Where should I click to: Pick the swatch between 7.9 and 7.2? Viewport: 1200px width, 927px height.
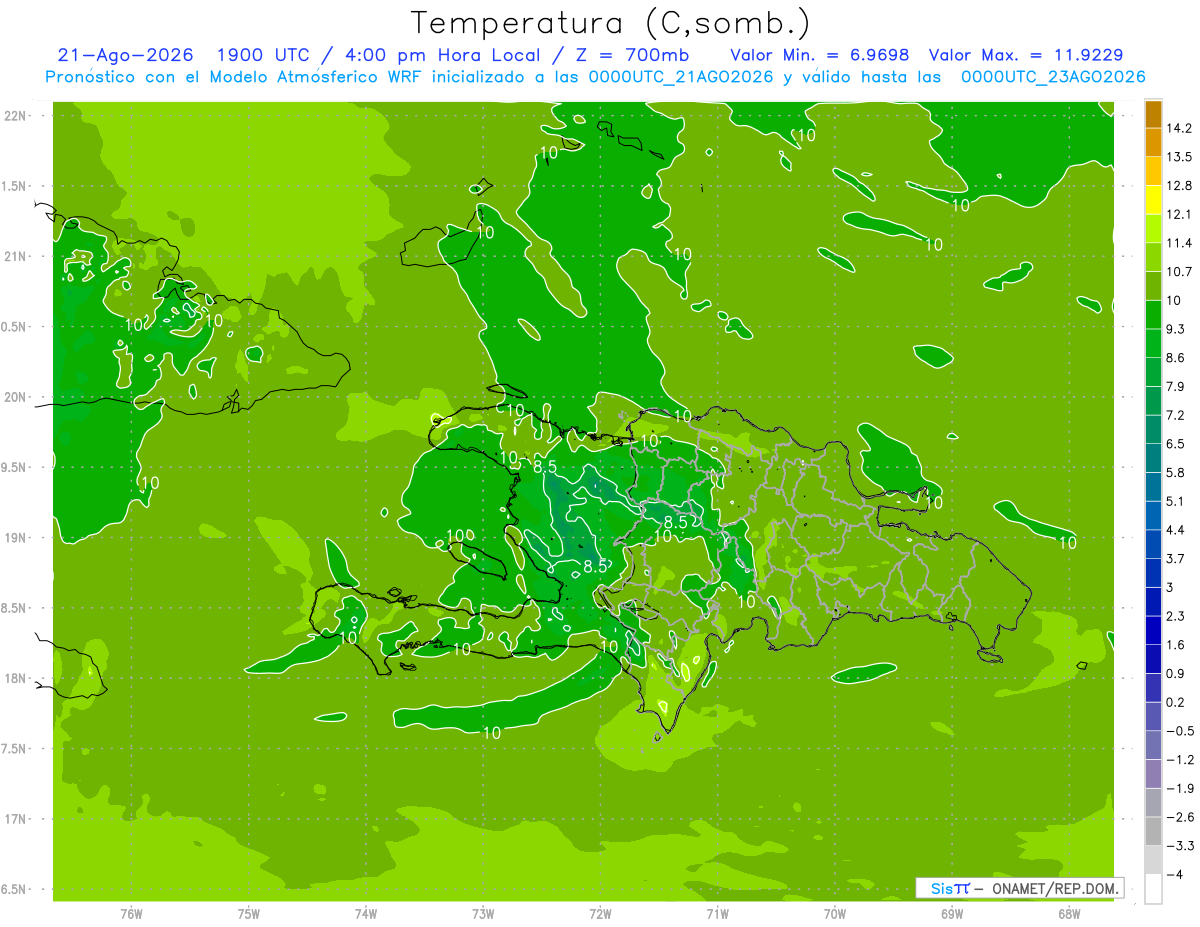click(x=1153, y=401)
